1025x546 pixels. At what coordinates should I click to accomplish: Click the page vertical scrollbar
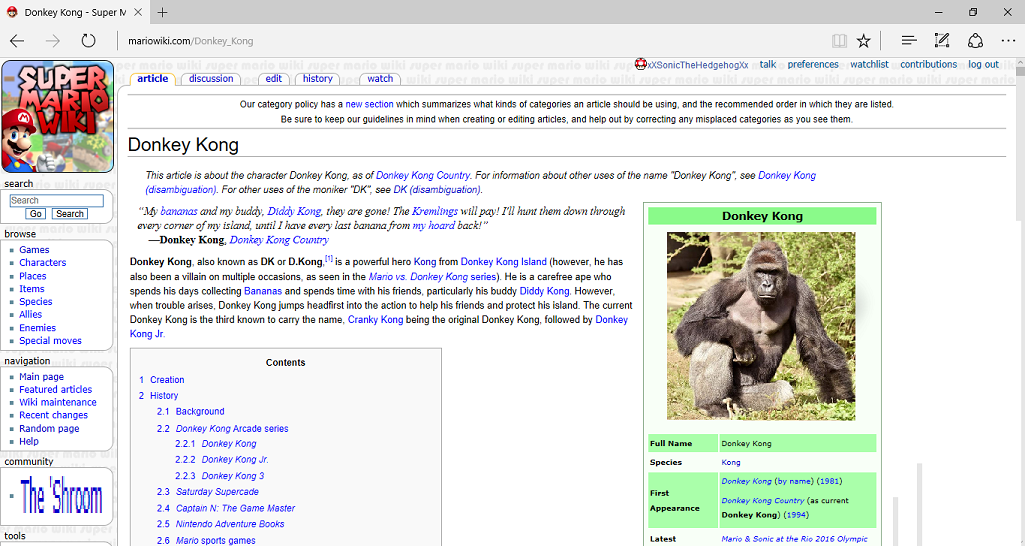pyautogui.click(x=1019, y=300)
